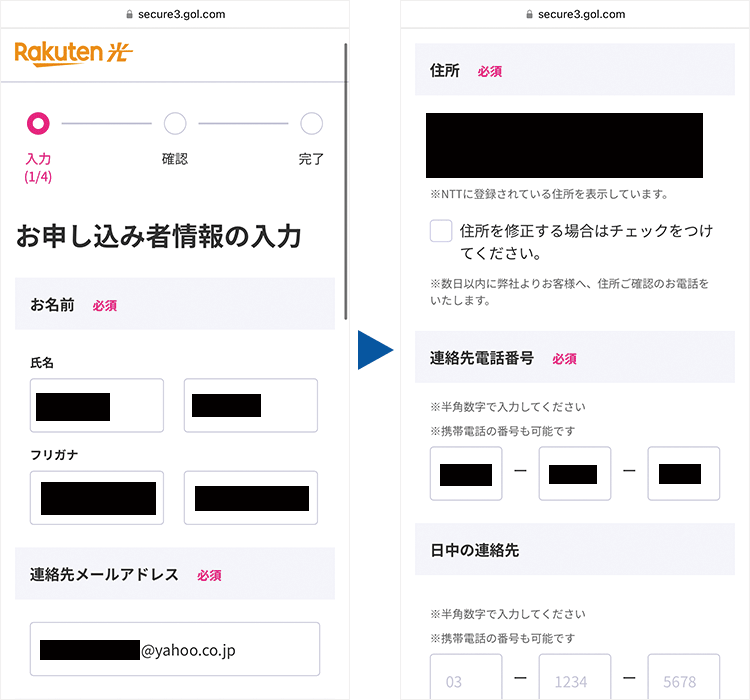Click the フリガナ field label

coord(54,455)
